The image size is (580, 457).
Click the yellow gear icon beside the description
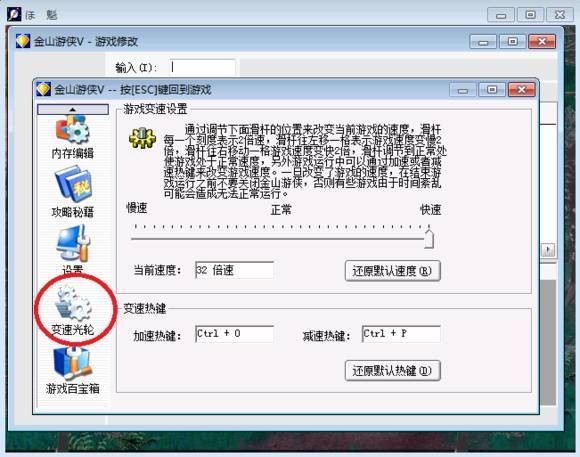(x=142, y=138)
